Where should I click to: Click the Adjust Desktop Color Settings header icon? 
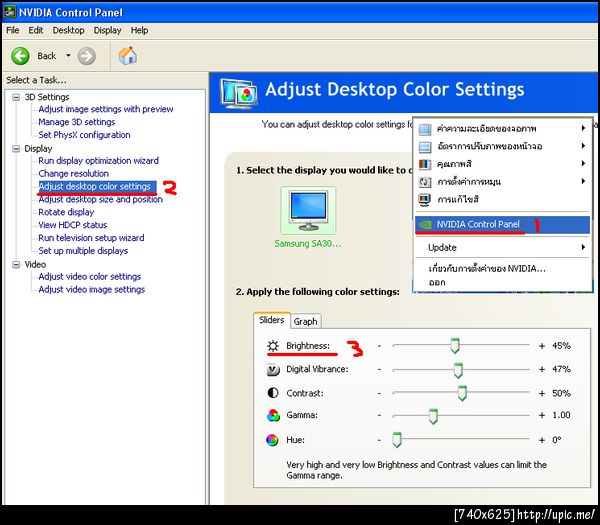pyautogui.click(x=239, y=93)
